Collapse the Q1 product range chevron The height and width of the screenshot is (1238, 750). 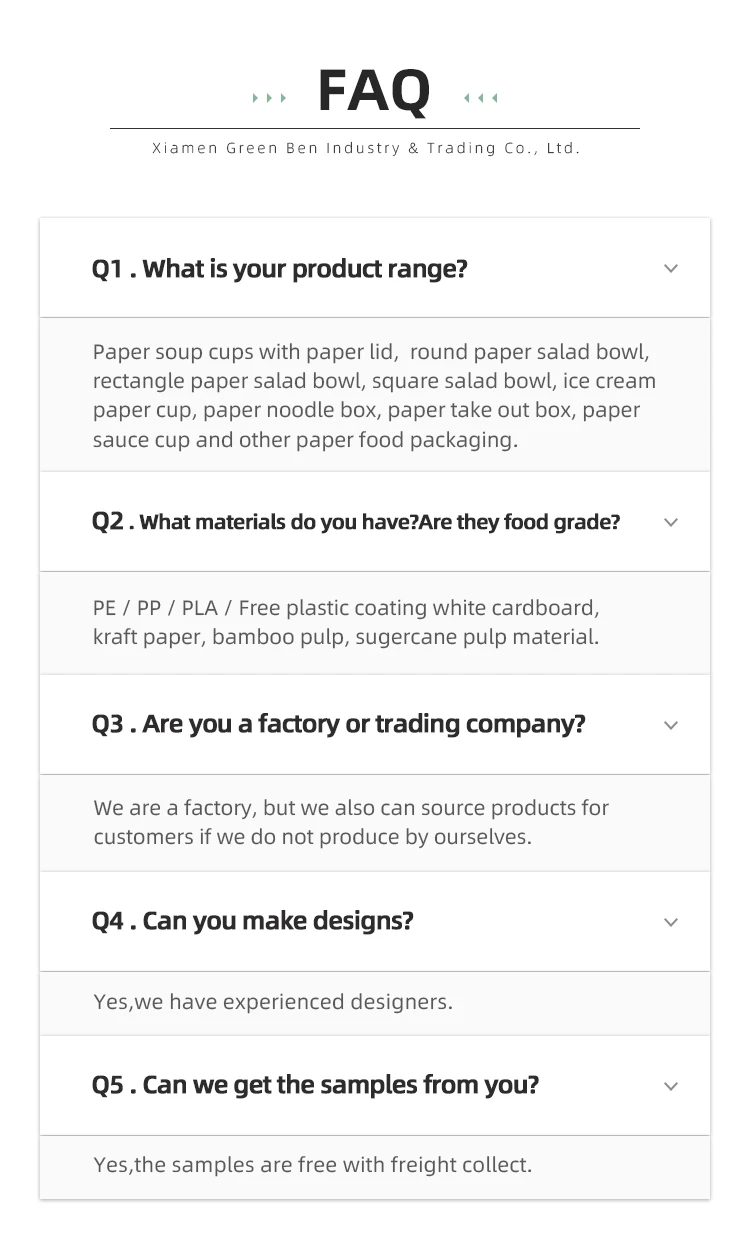pyautogui.click(x=671, y=269)
